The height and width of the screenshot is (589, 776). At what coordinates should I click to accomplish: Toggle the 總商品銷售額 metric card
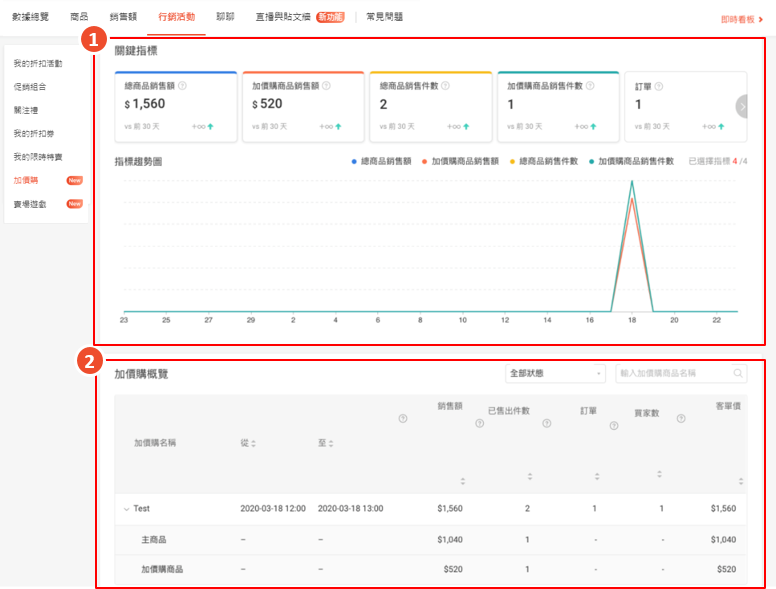tap(175, 106)
